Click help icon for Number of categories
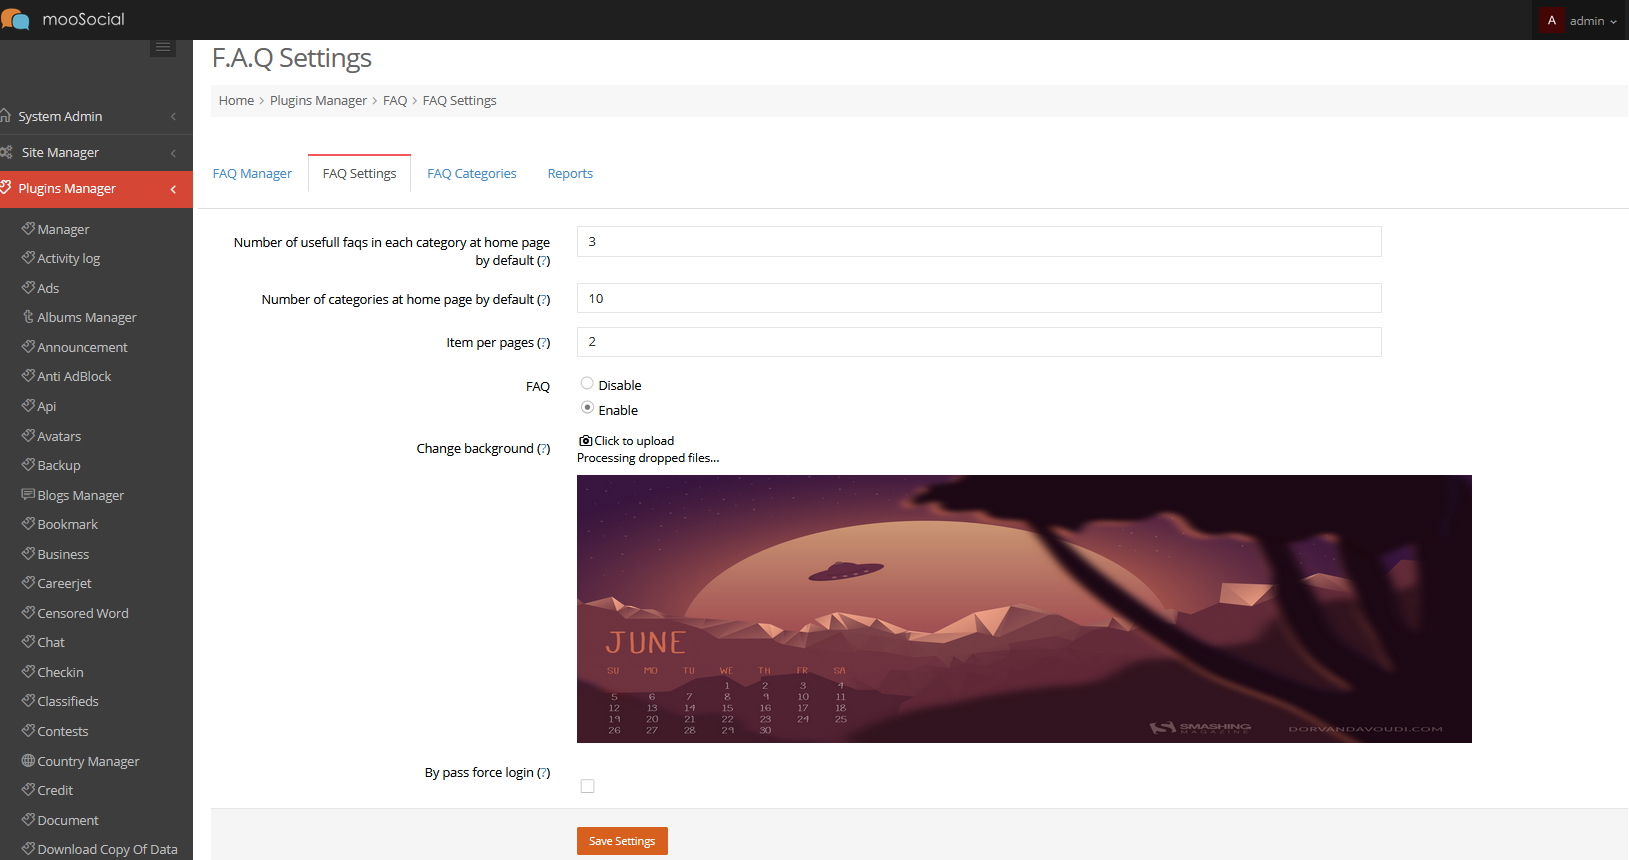This screenshot has width=1629, height=860. tap(543, 300)
